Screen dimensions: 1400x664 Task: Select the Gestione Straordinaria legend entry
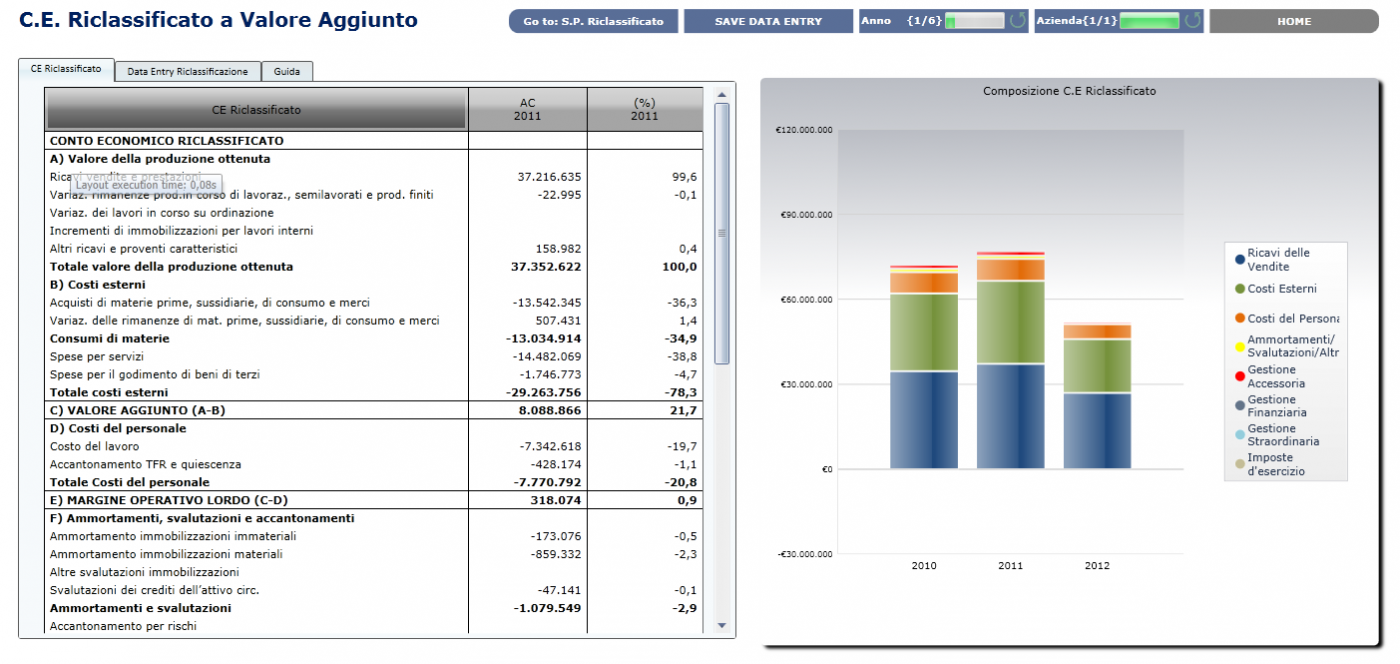pyautogui.click(x=1277, y=435)
